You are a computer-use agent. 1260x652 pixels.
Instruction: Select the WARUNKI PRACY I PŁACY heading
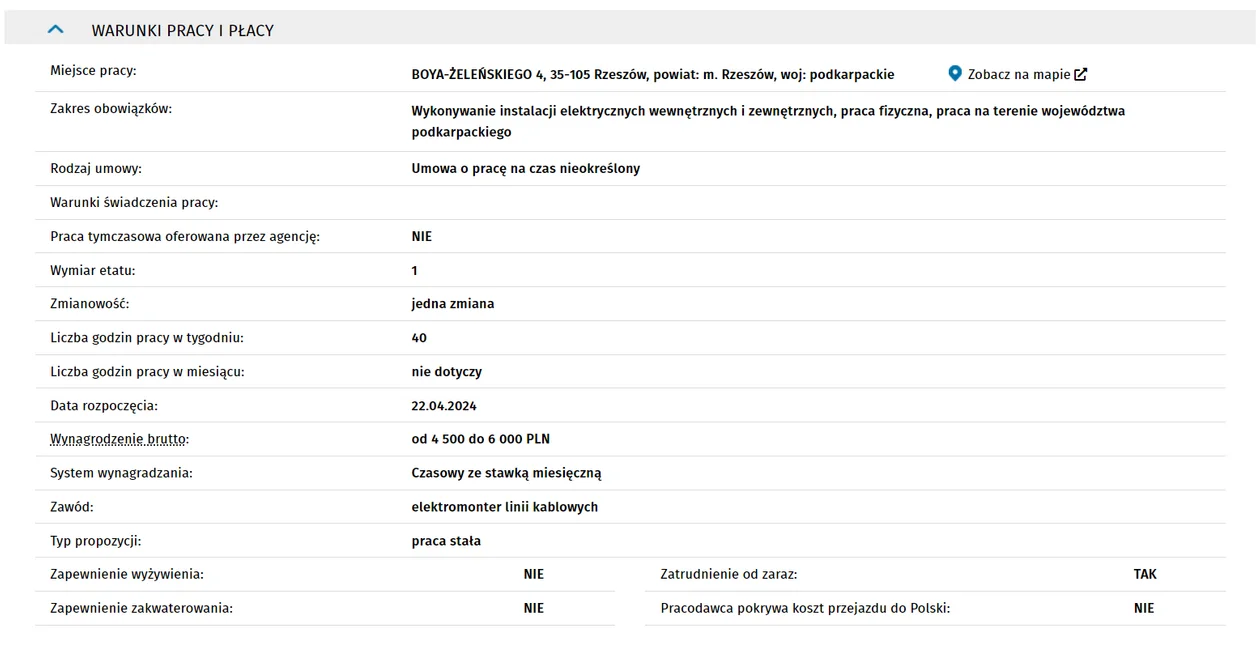[183, 30]
